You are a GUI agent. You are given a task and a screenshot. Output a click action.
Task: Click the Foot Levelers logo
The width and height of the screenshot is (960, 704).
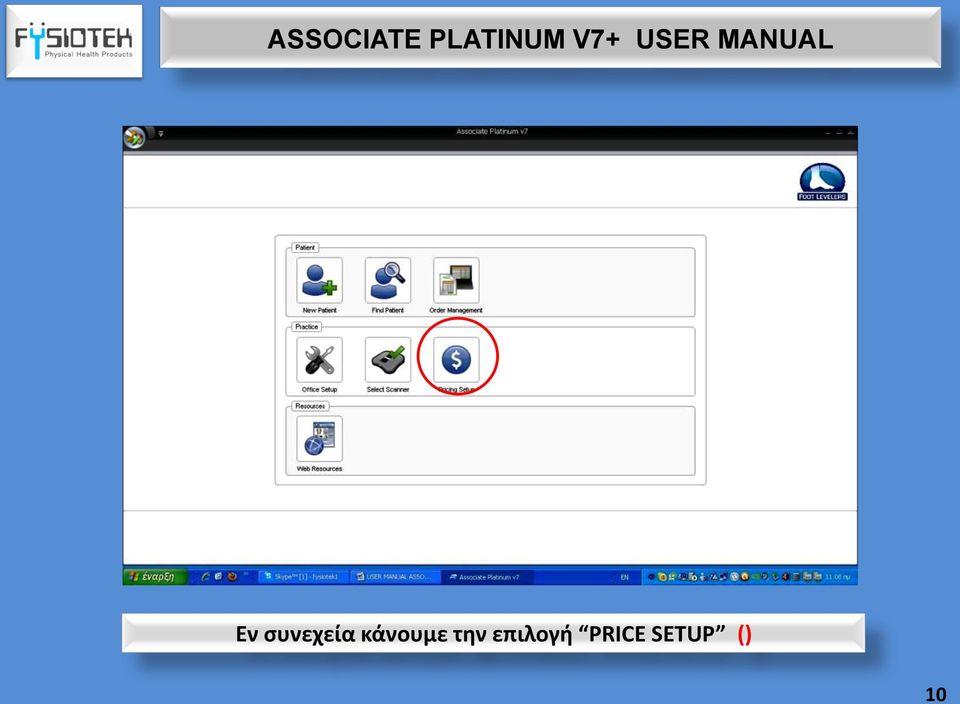pos(822,182)
